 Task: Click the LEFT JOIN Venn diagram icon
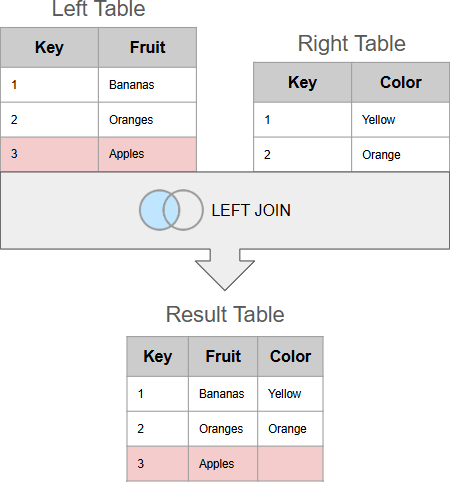(171, 210)
